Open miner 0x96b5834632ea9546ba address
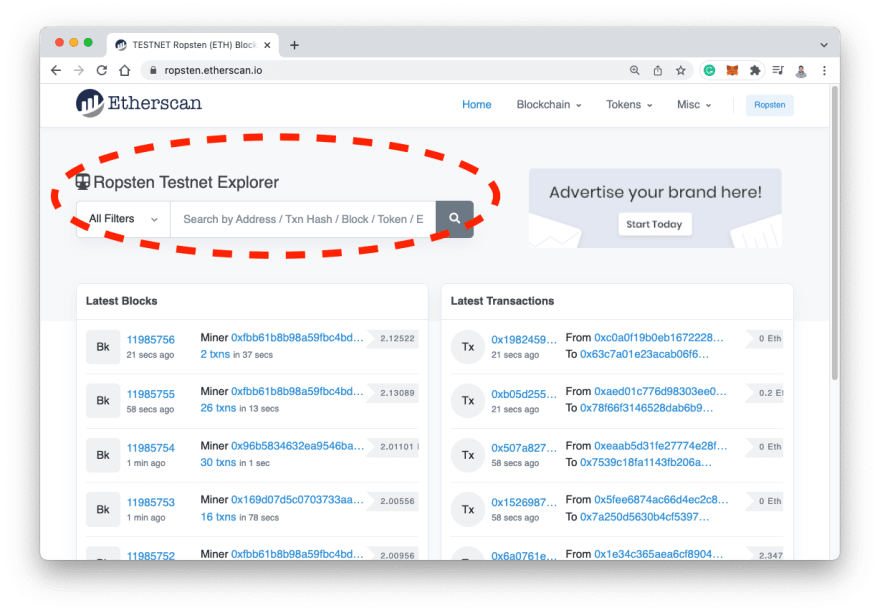880x613 pixels. 297,446
